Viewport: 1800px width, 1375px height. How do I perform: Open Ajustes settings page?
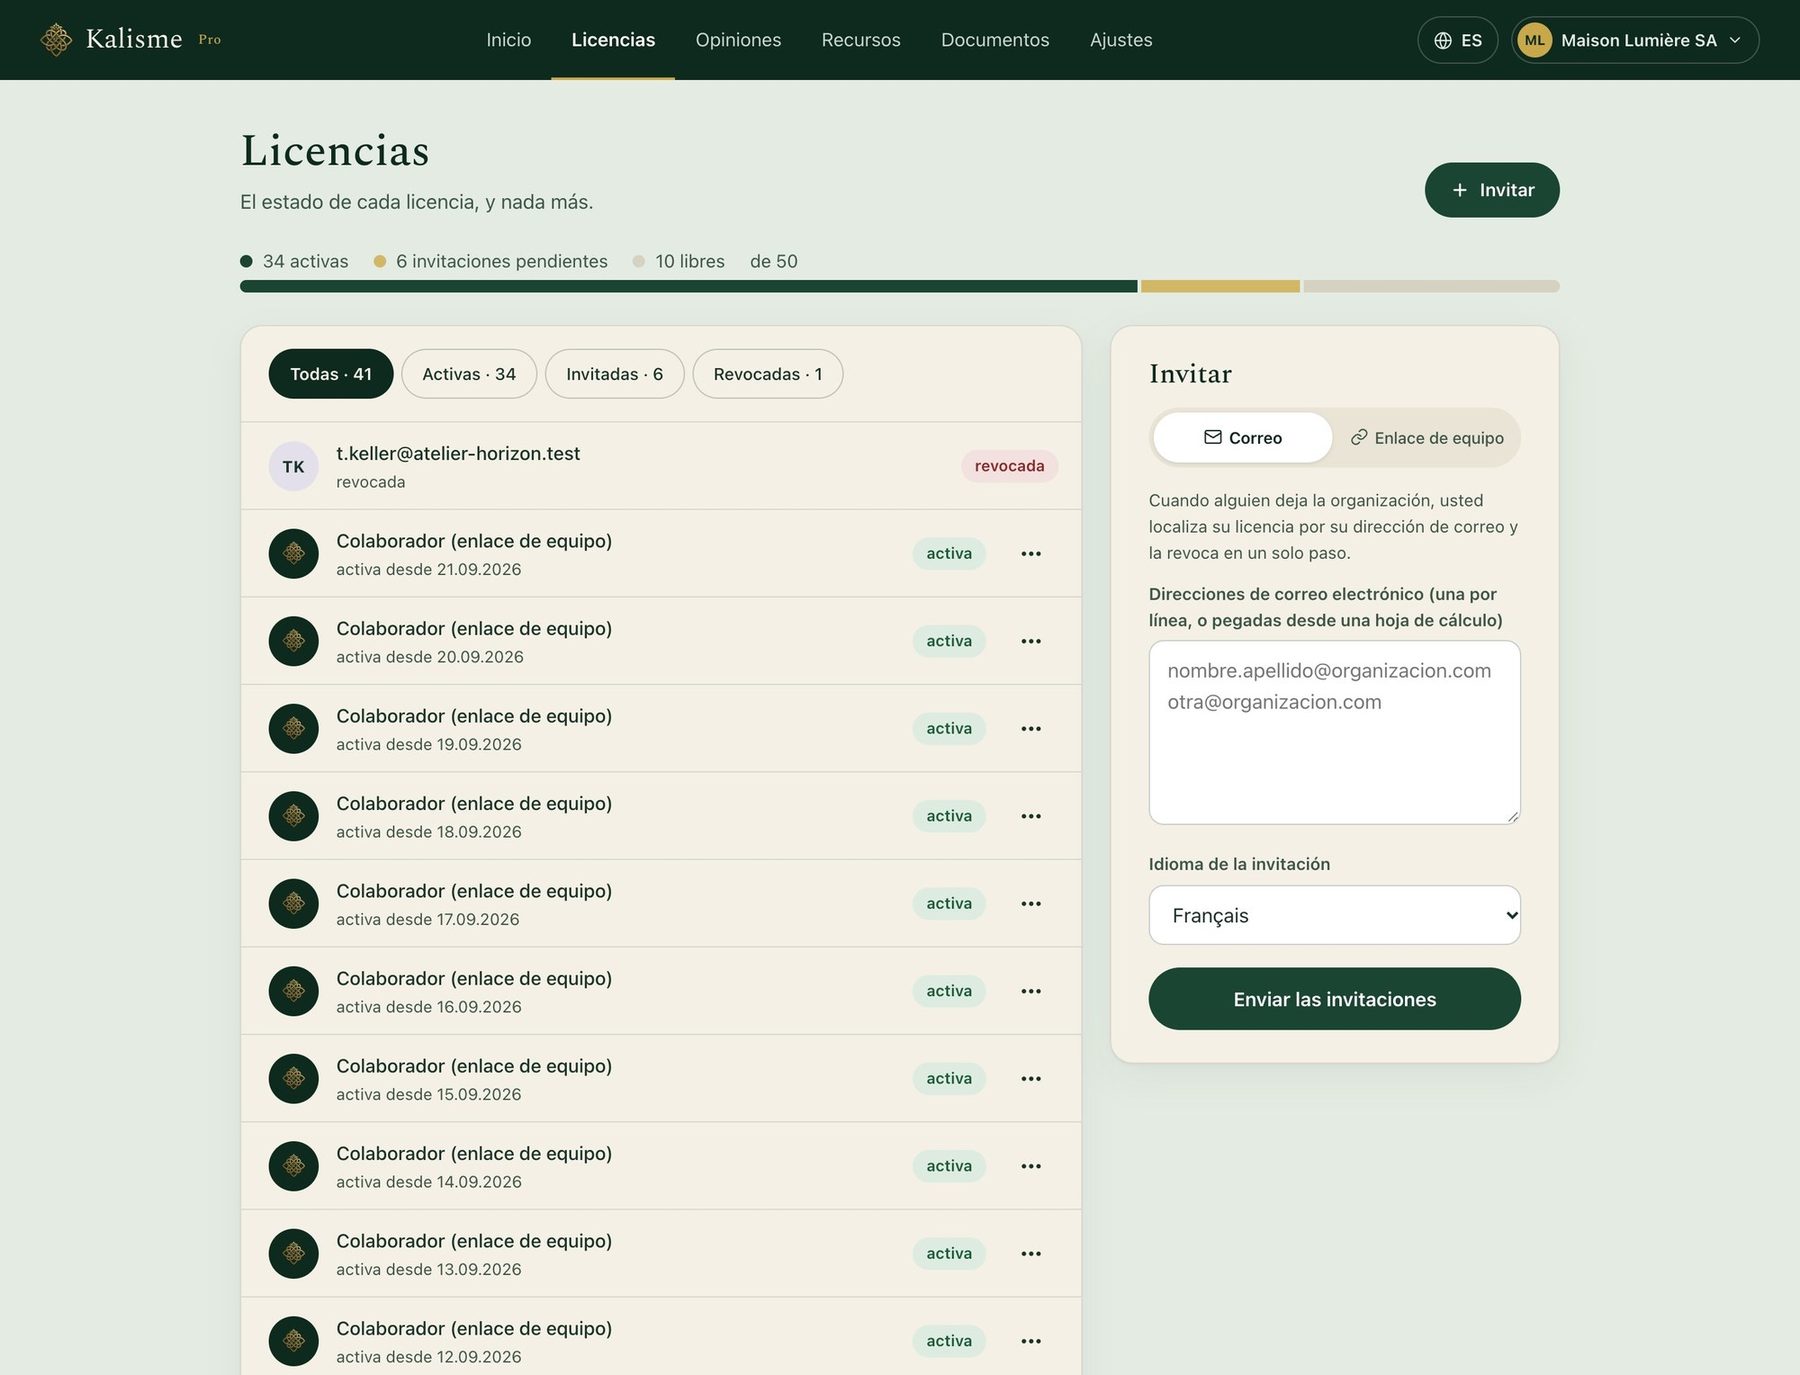pos(1121,40)
